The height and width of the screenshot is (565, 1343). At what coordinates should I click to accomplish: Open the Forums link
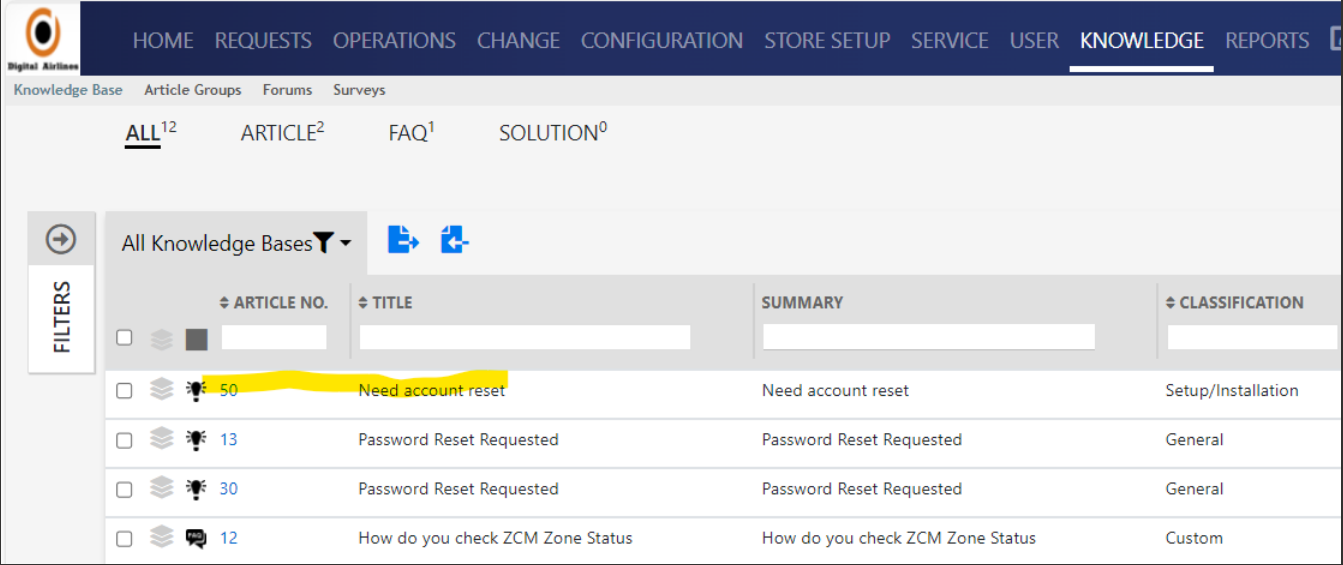pos(288,90)
